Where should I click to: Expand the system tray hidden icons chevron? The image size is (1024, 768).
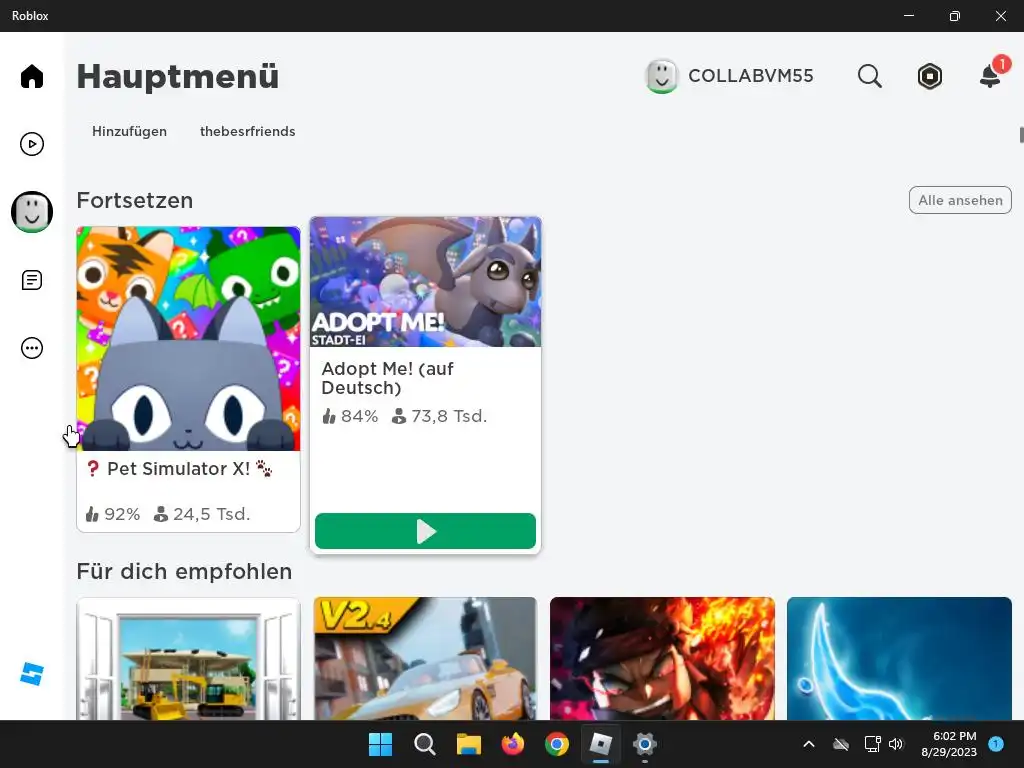(808, 744)
